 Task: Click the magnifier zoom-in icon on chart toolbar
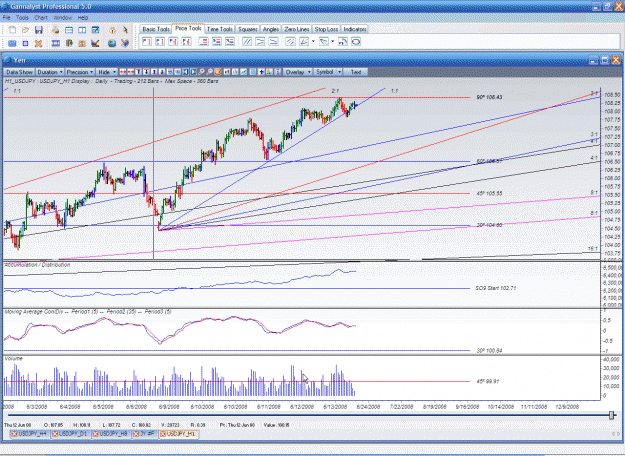click(202, 72)
